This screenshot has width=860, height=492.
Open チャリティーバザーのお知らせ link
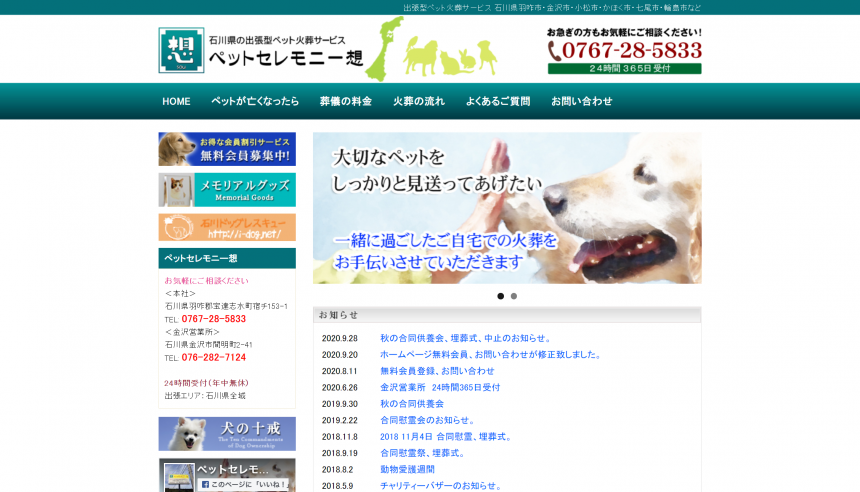(x=442, y=487)
